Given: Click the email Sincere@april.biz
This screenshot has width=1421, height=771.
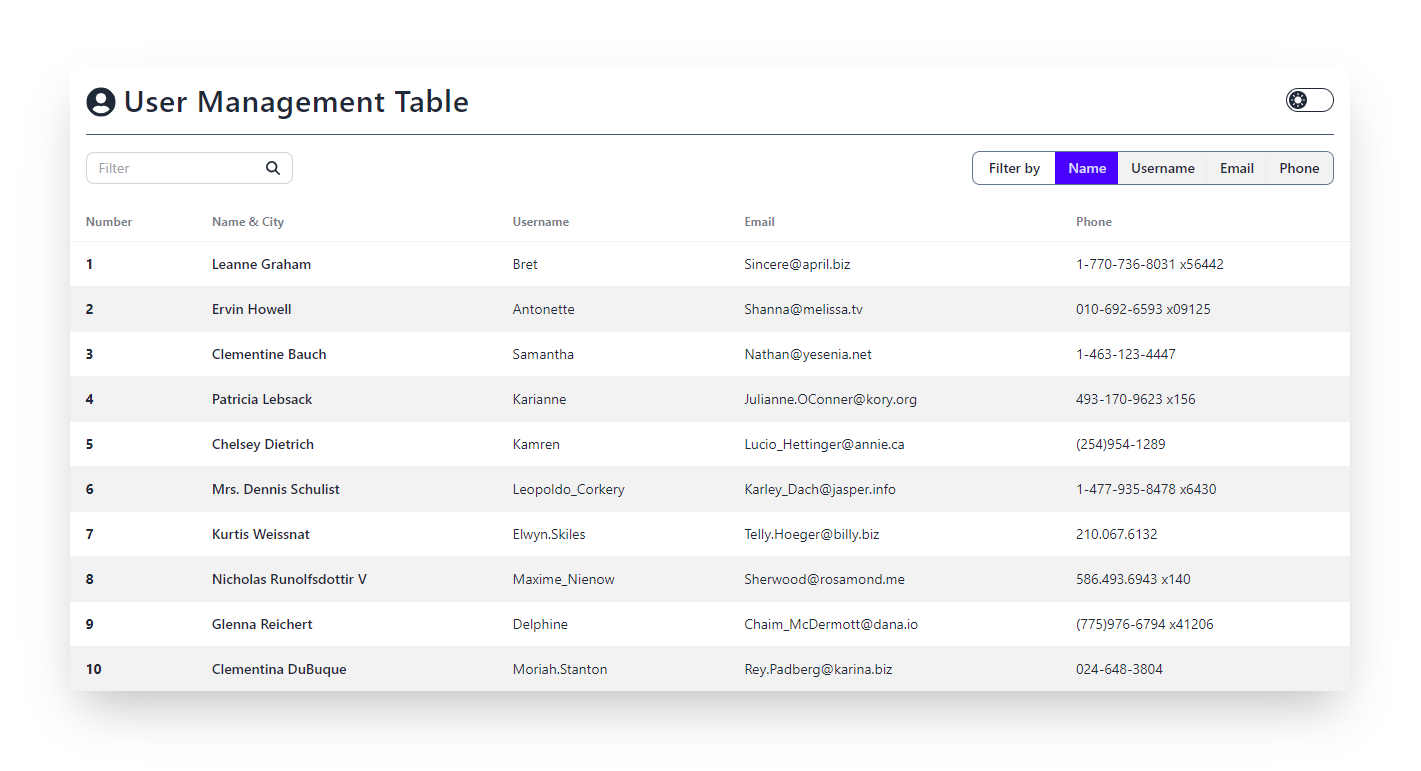Looking at the screenshot, I should [797, 264].
